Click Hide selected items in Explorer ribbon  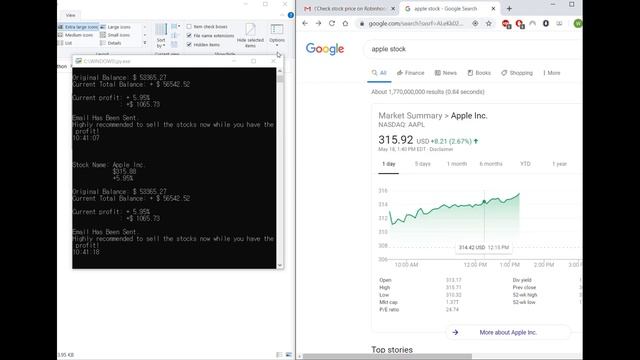point(250,36)
